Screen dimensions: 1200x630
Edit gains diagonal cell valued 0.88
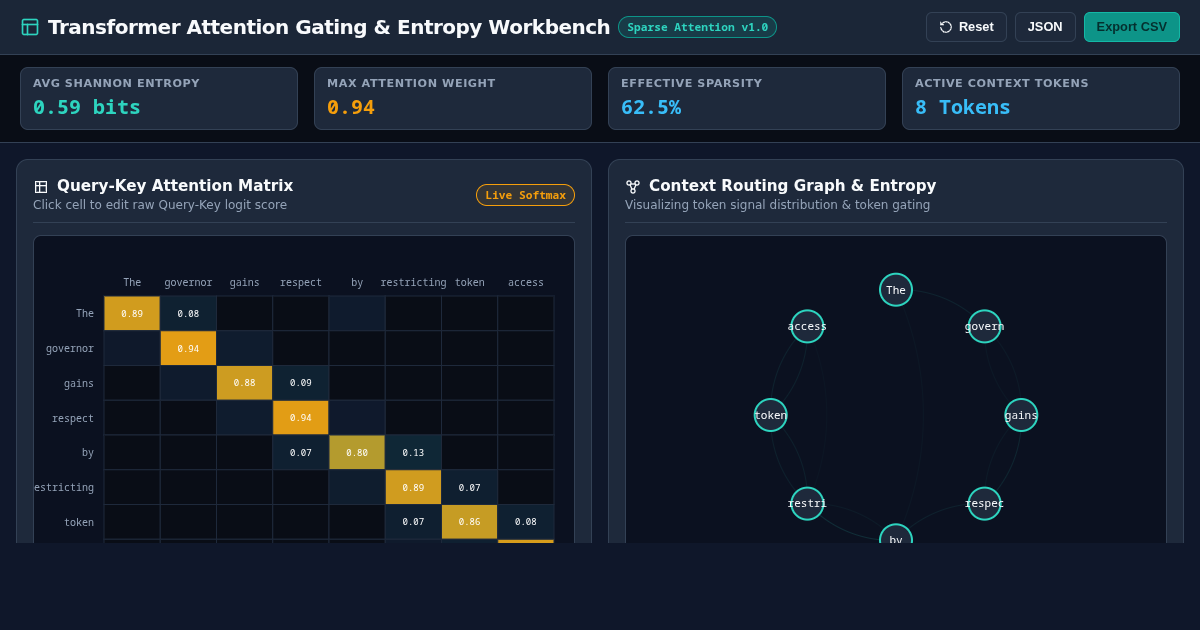coord(244,383)
